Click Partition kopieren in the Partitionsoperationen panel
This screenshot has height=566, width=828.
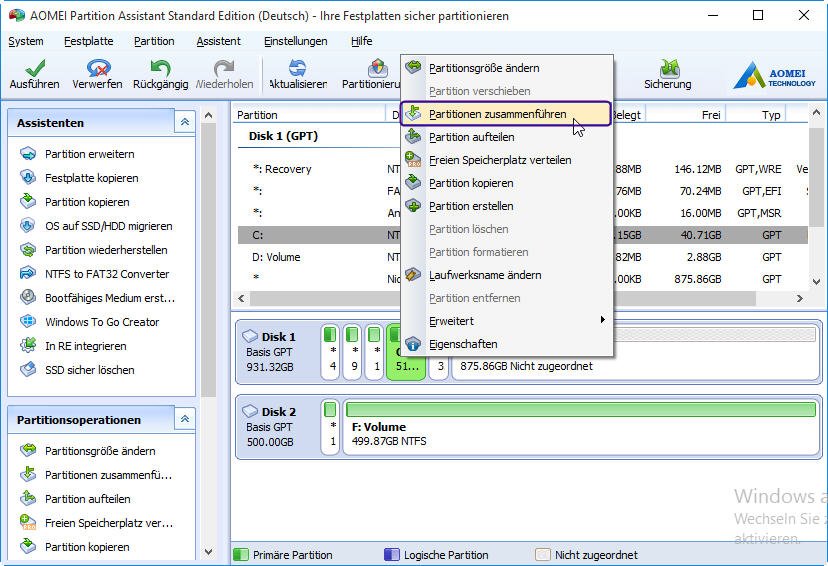(x=87, y=547)
